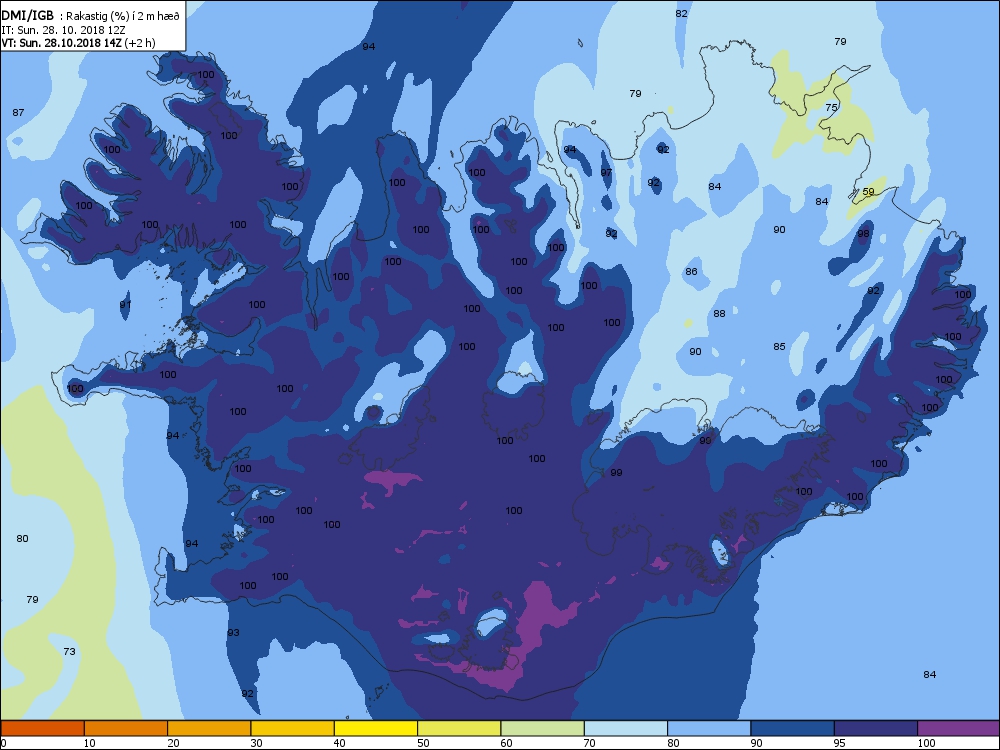Screen dimensions: 1000x750
Task: Select the 86 humidity reading
Action: point(691,271)
